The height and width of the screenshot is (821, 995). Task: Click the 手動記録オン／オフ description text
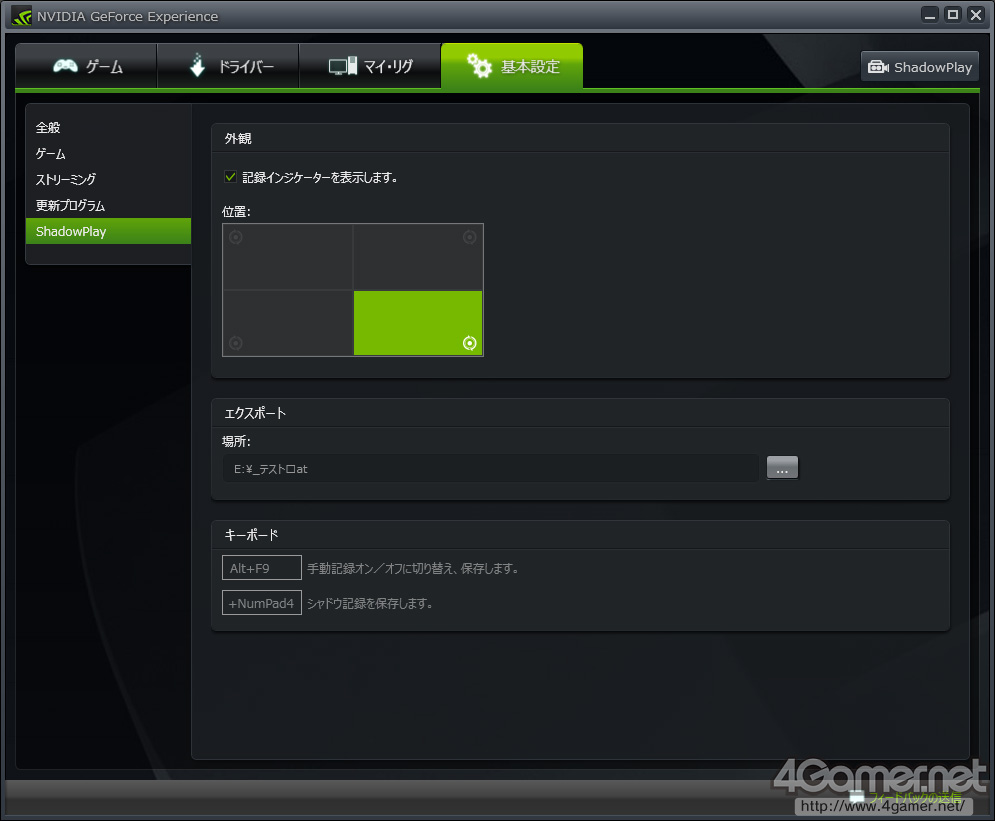[413, 568]
